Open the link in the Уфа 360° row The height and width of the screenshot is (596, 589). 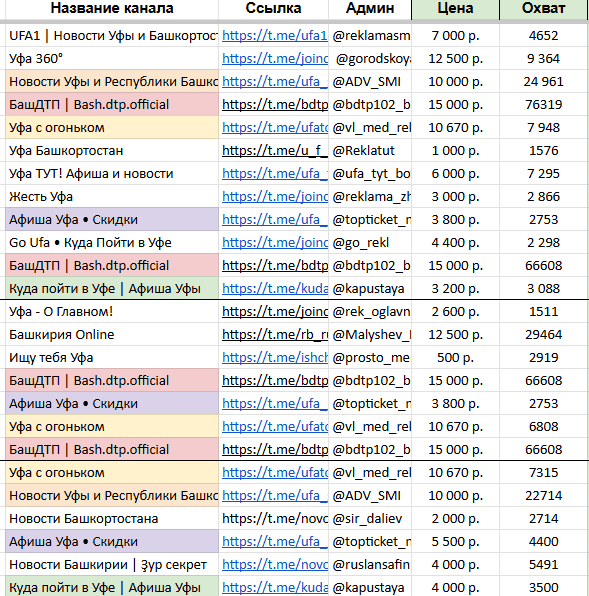[275, 59]
